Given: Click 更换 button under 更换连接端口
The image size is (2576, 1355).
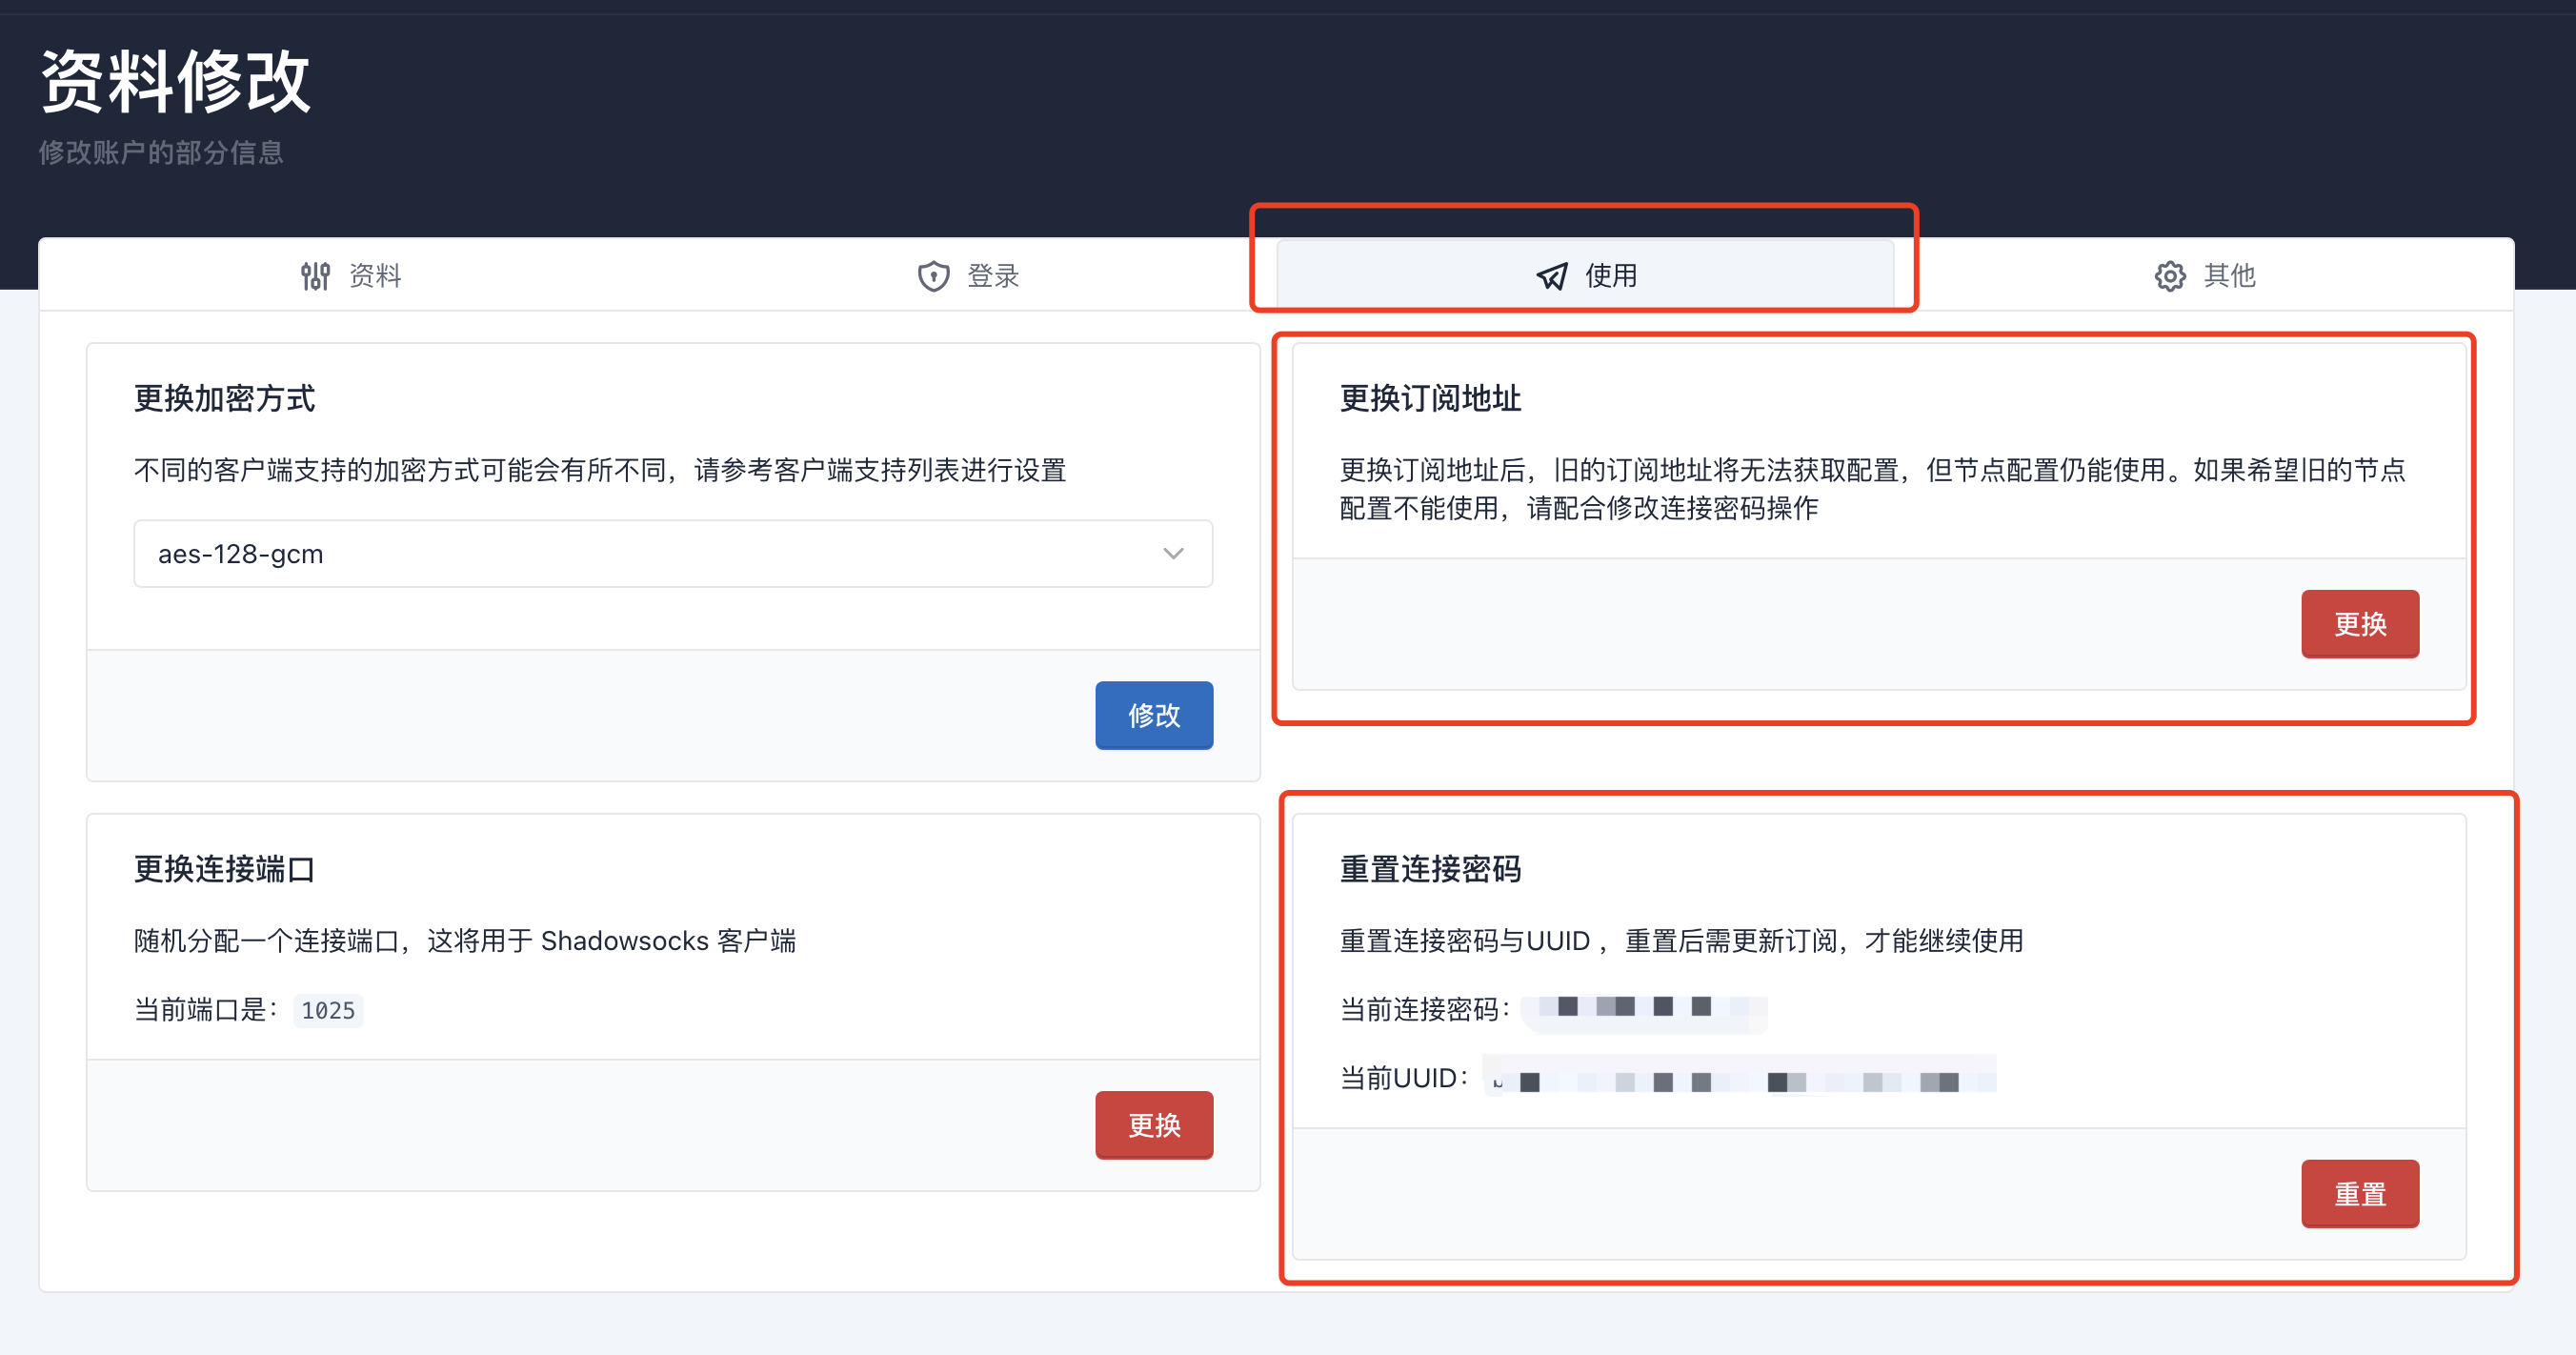Looking at the screenshot, I should pyautogui.click(x=1153, y=1125).
